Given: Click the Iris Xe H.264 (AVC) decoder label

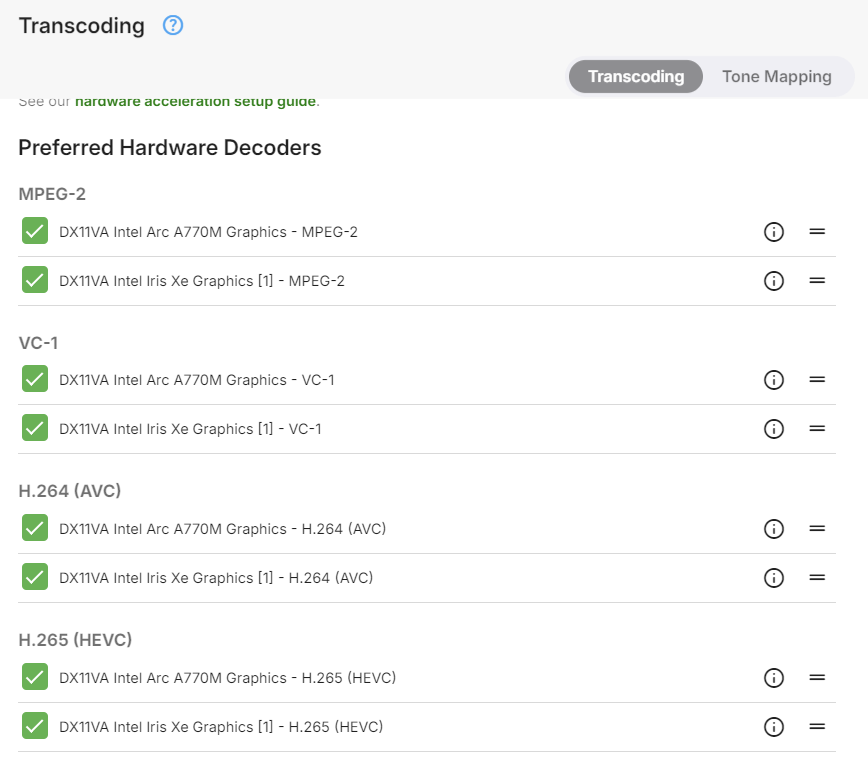Looking at the screenshot, I should click(216, 578).
